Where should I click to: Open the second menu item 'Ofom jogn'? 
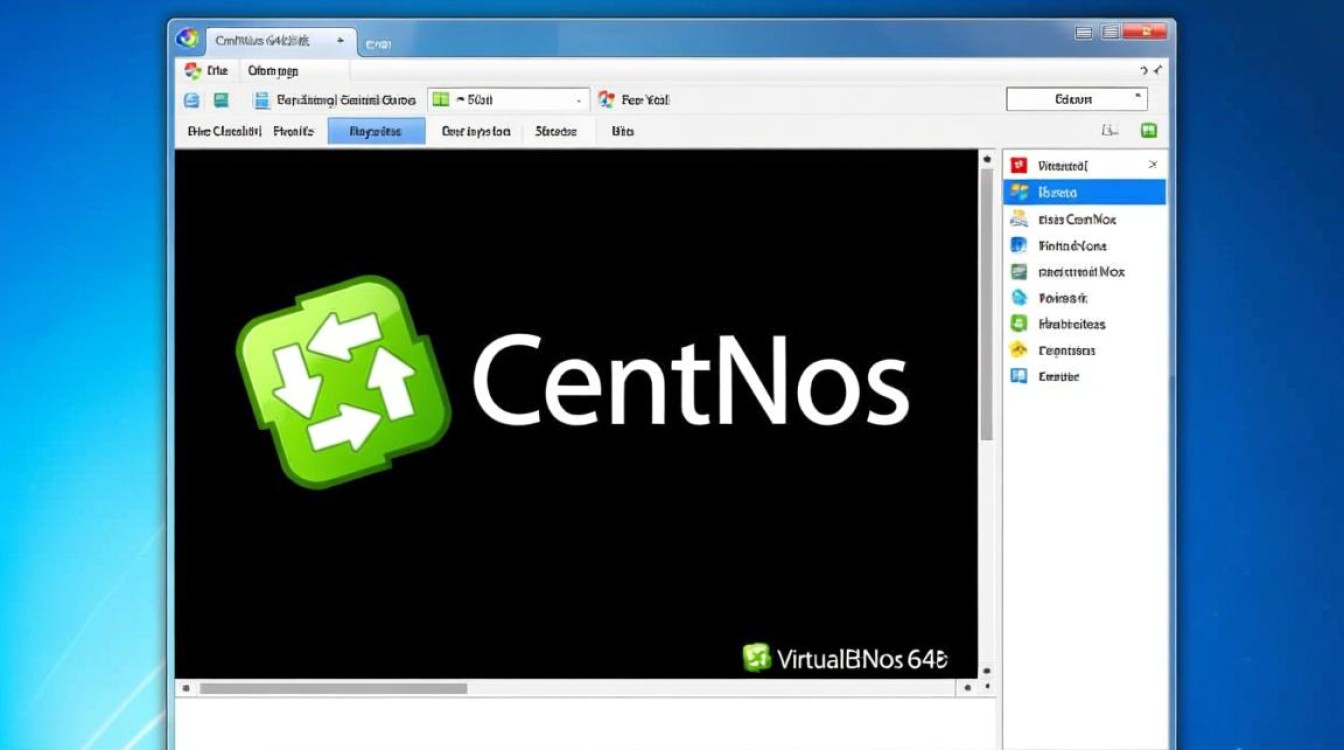[273, 71]
